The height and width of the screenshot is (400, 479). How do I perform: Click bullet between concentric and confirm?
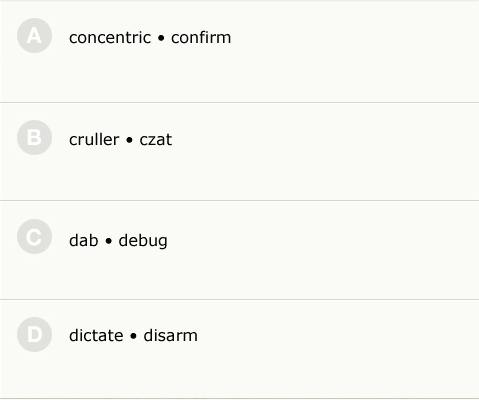click(x=161, y=38)
